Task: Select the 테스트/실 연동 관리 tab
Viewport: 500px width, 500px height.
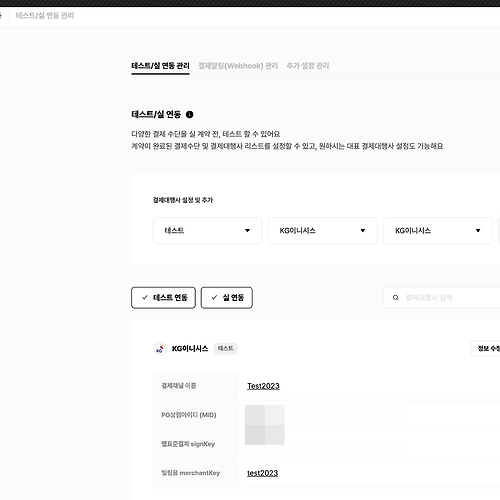Action: tap(160, 66)
